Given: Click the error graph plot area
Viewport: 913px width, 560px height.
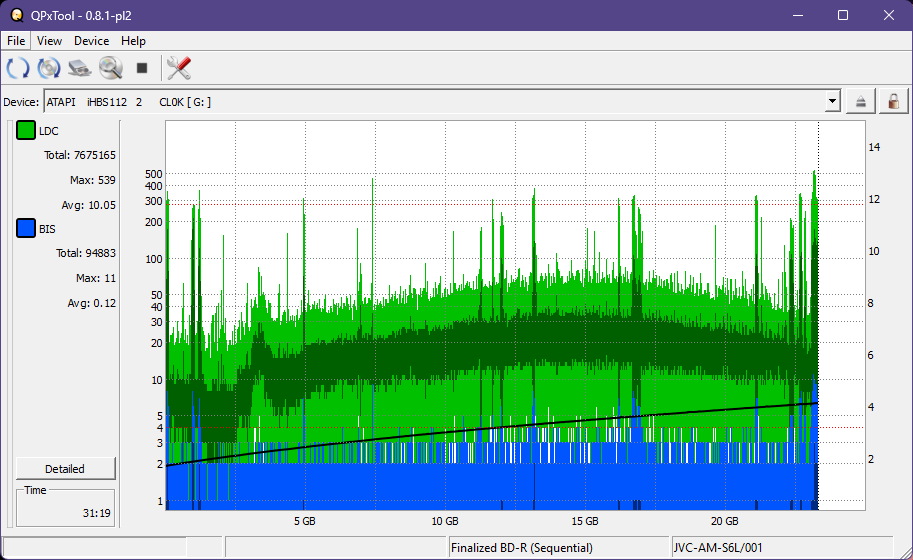Looking at the screenshot, I should tap(515, 316).
